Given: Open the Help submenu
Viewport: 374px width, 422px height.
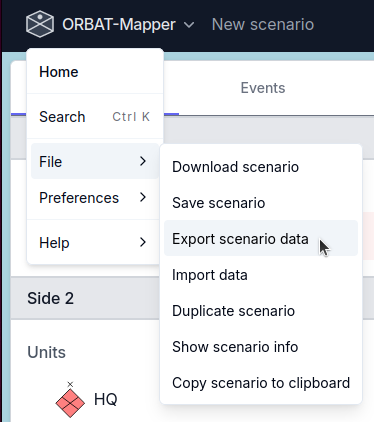Looking at the screenshot, I should tap(95, 242).
